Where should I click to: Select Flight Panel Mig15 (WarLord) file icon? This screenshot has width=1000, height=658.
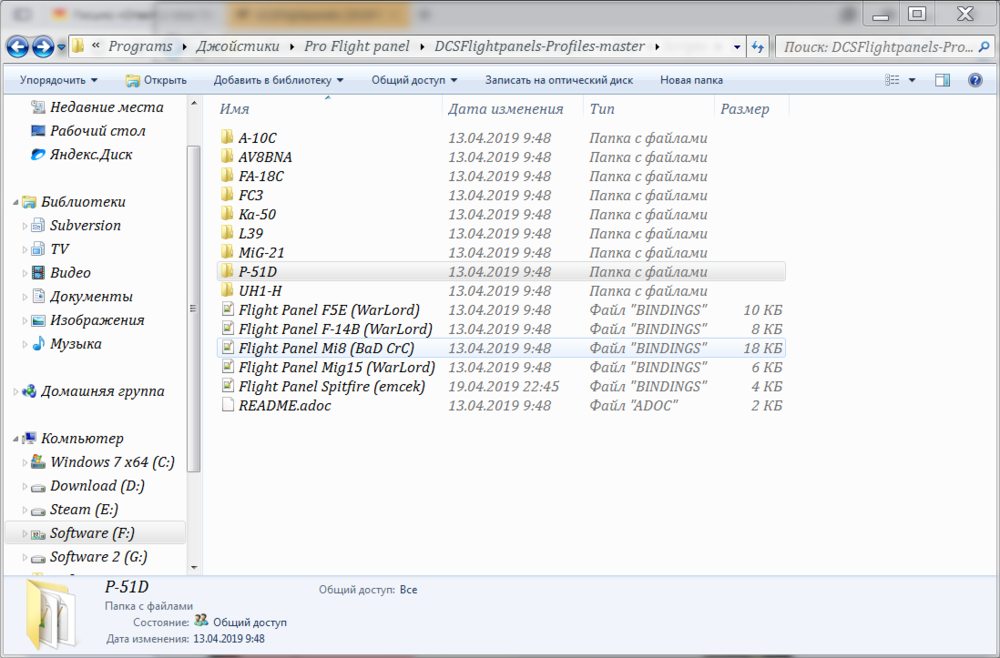pyautogui.click(x=227, y=367)
